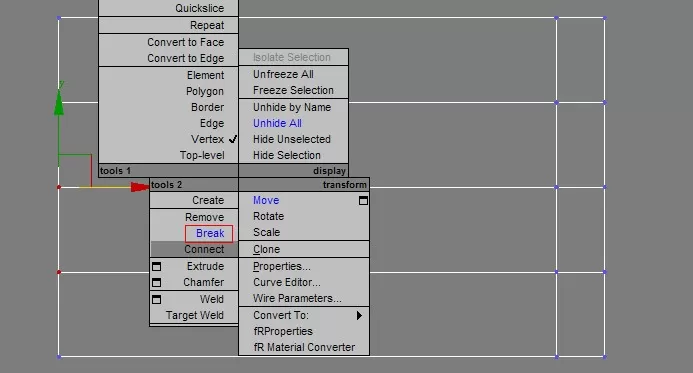Click the green Y axis gizmo arrow
The image size is (693, 373).
pos(59,102)
